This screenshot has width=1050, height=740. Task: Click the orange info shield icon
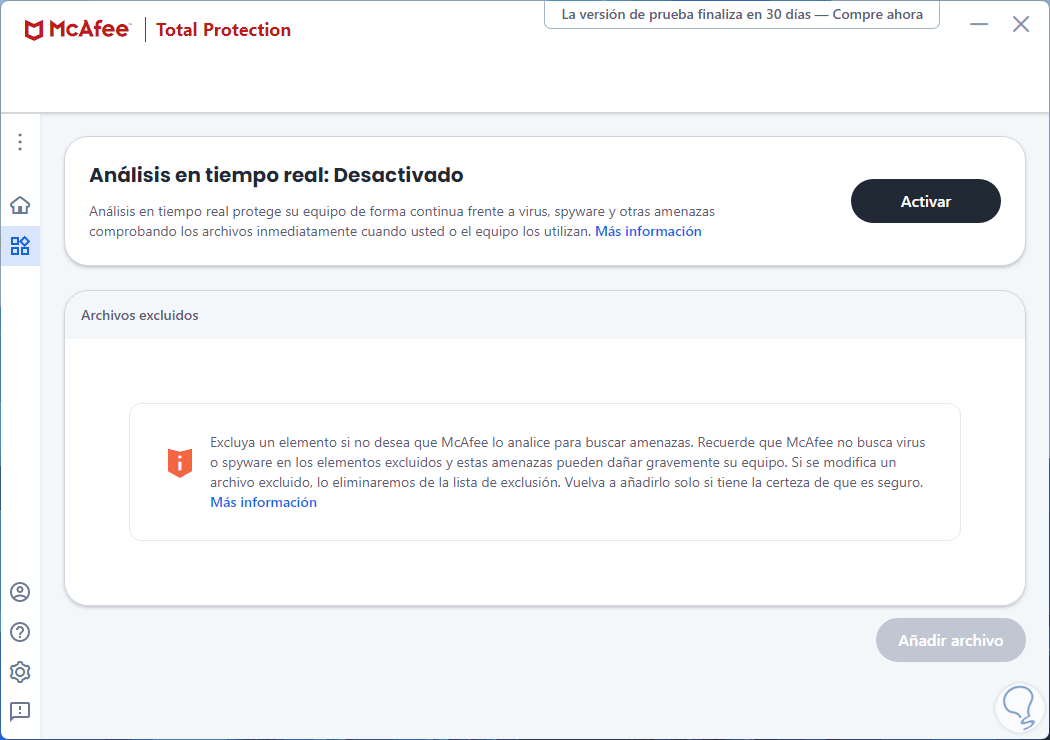[179, 463]
